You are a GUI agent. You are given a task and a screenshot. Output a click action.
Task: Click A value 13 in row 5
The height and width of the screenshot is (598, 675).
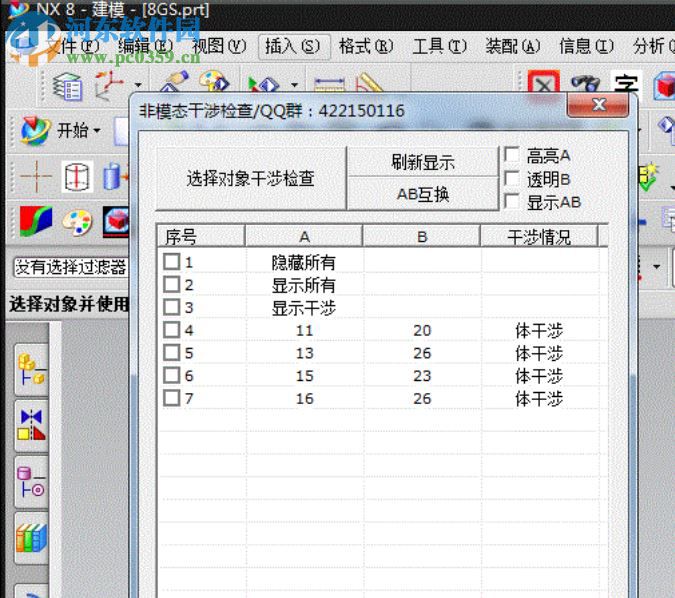(304, 353)
